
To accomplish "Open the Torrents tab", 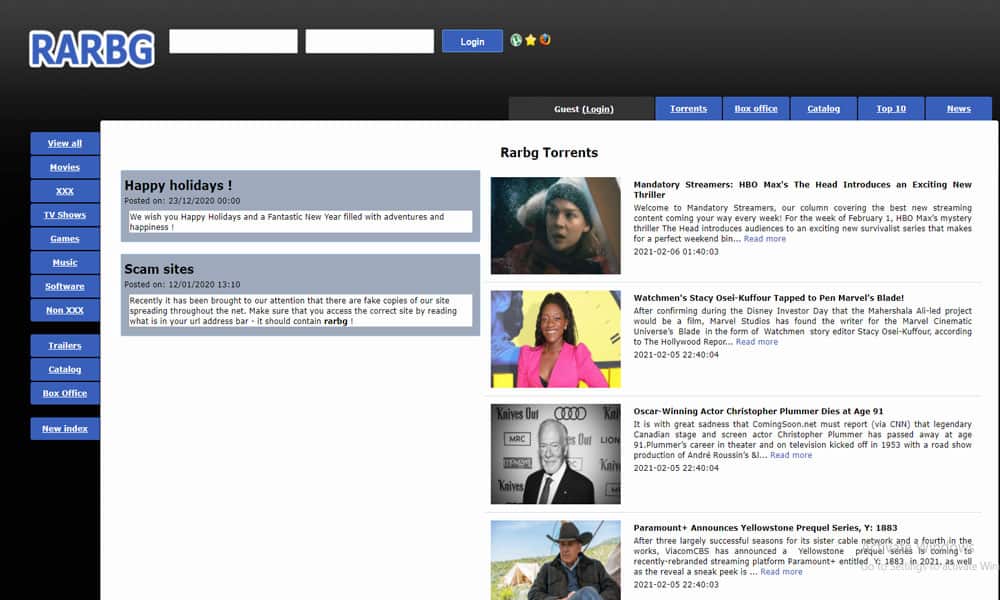I will tap(689, 108).
